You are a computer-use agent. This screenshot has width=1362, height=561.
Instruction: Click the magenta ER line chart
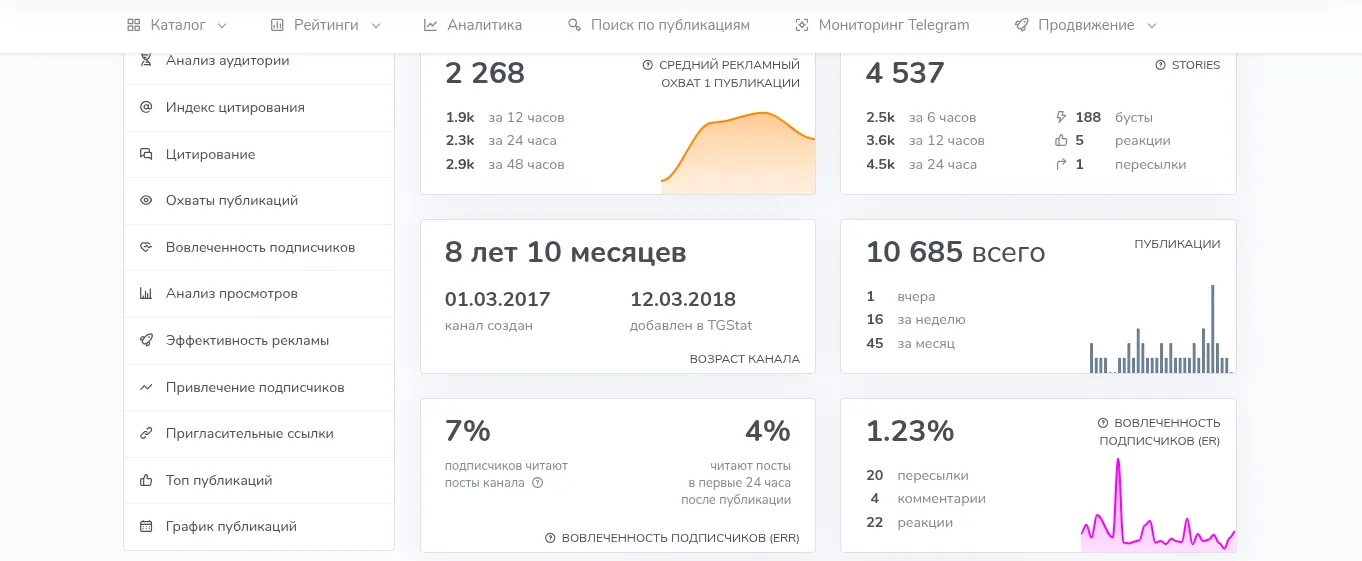click(1158, 504)
